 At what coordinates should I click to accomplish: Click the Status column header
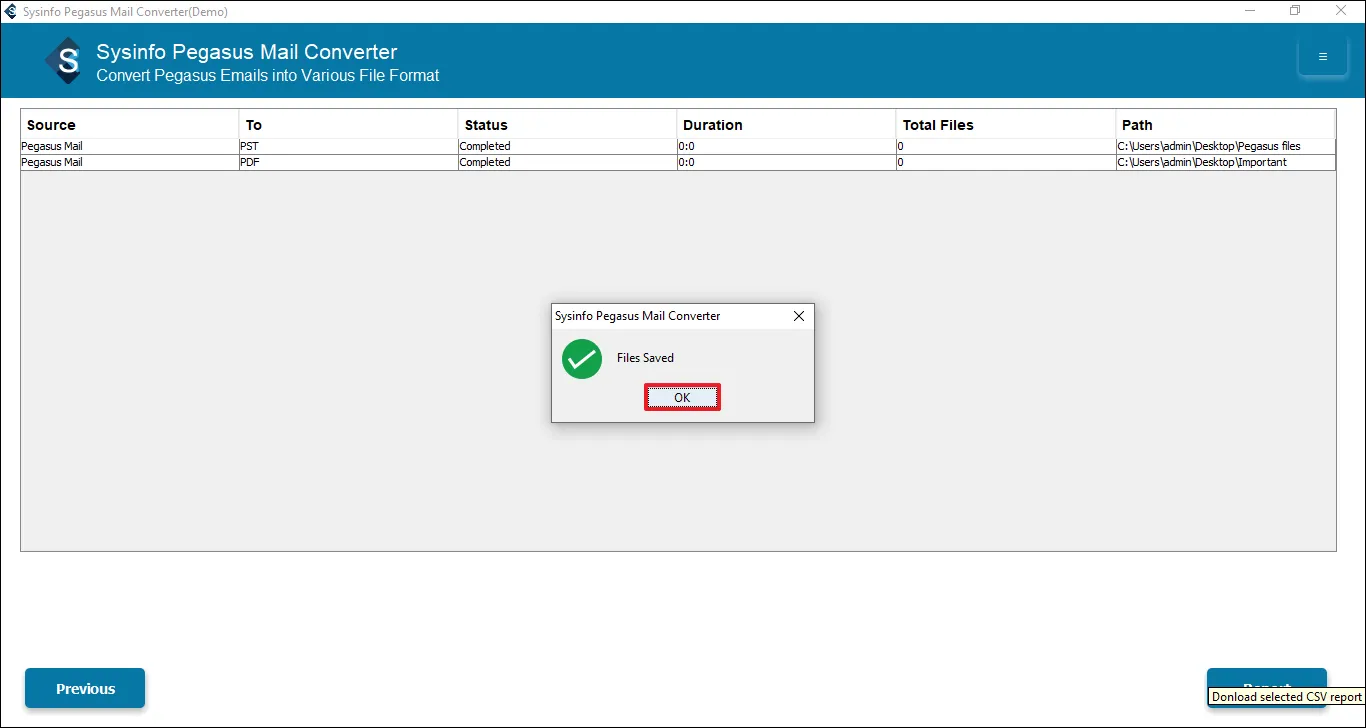click(x=568, y=125)
